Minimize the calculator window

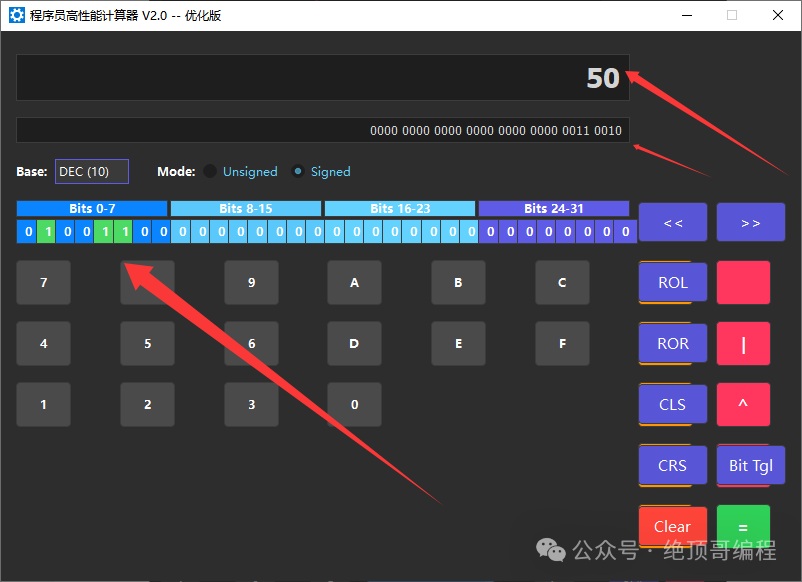click(x=687, y=15)
